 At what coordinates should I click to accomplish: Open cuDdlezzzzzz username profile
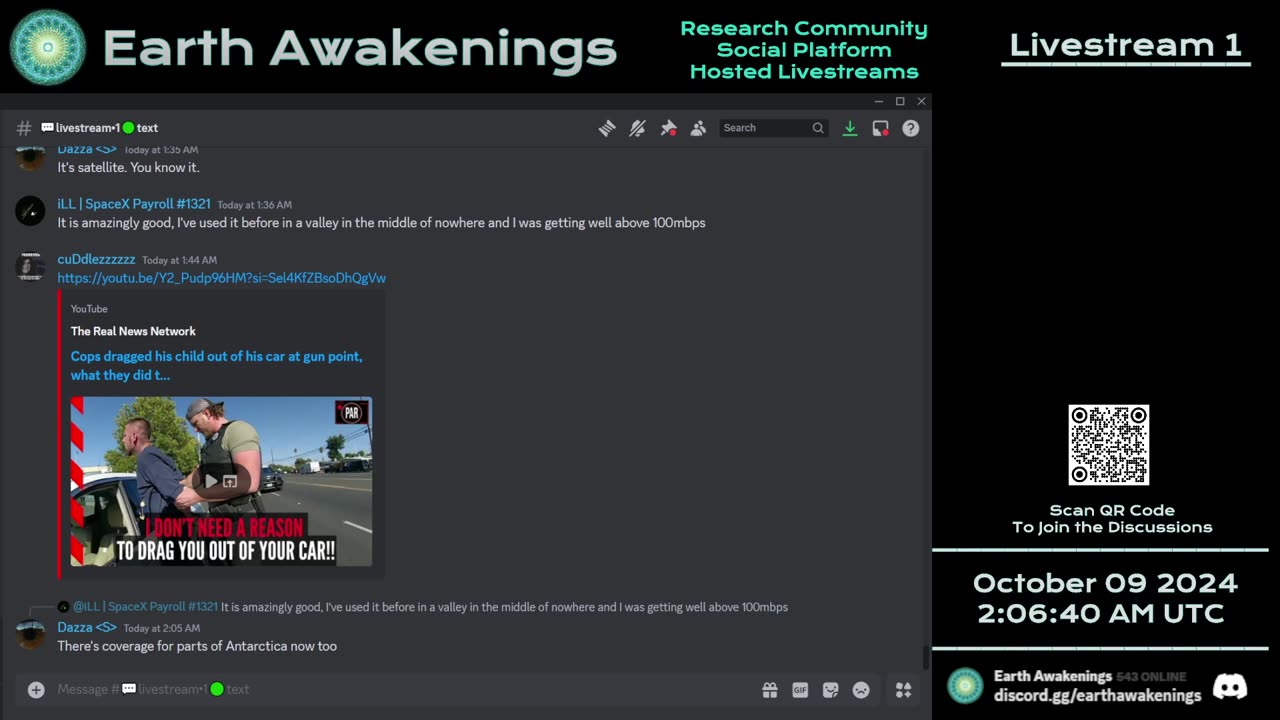(96, 259)
